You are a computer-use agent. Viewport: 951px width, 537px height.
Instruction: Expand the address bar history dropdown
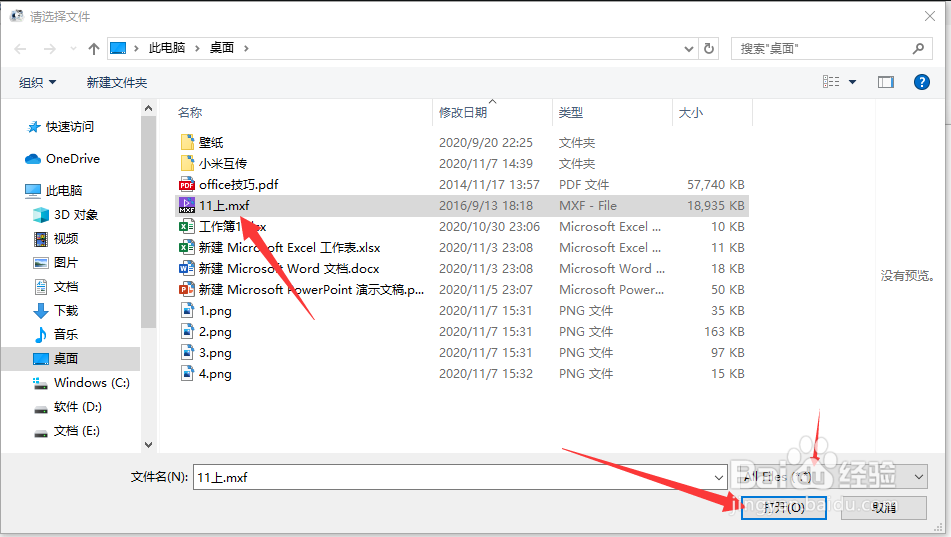(x=688, y=49)
